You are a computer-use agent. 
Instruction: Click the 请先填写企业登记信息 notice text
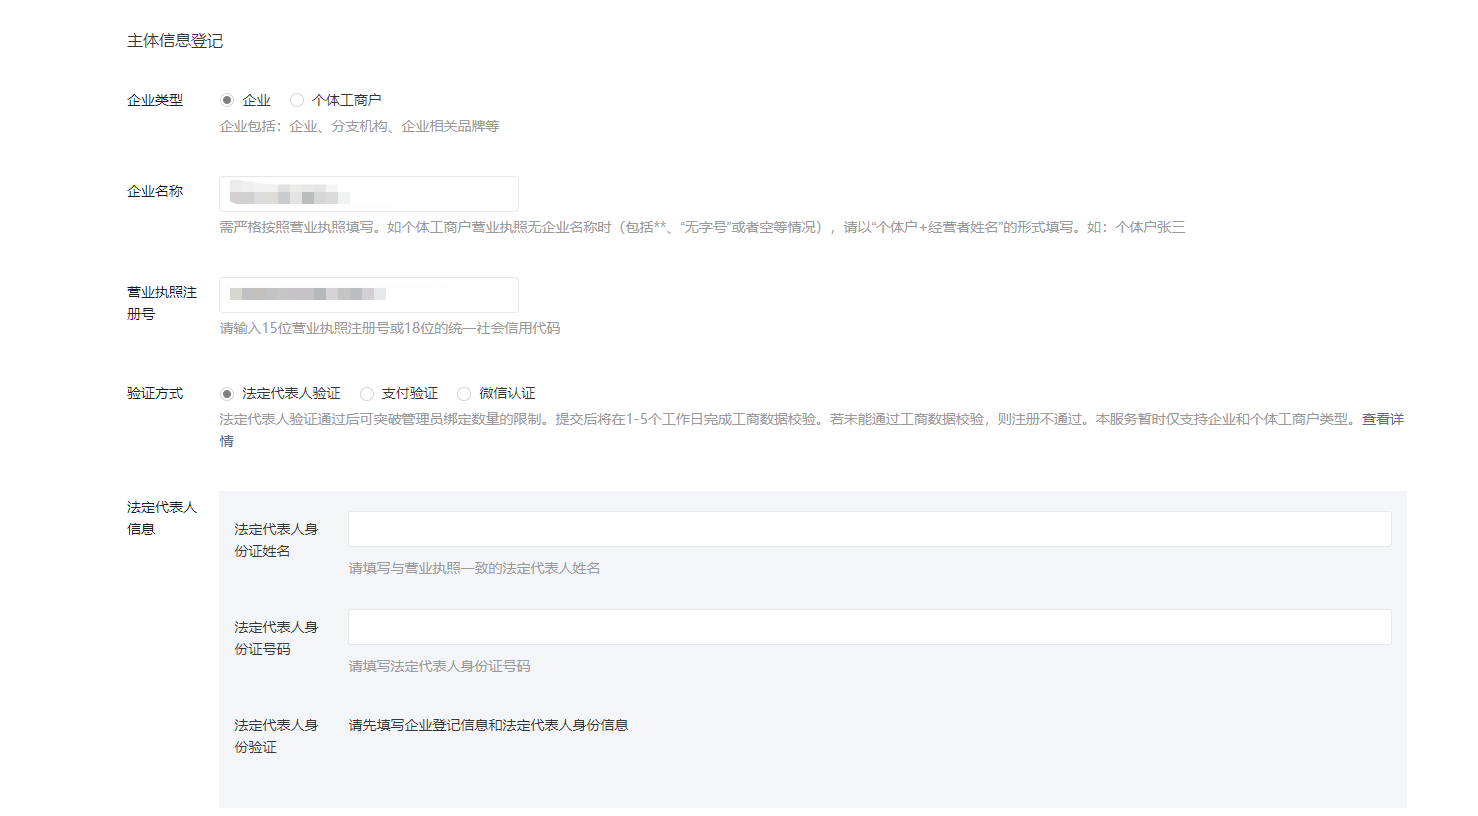click(x=488, y=725)
